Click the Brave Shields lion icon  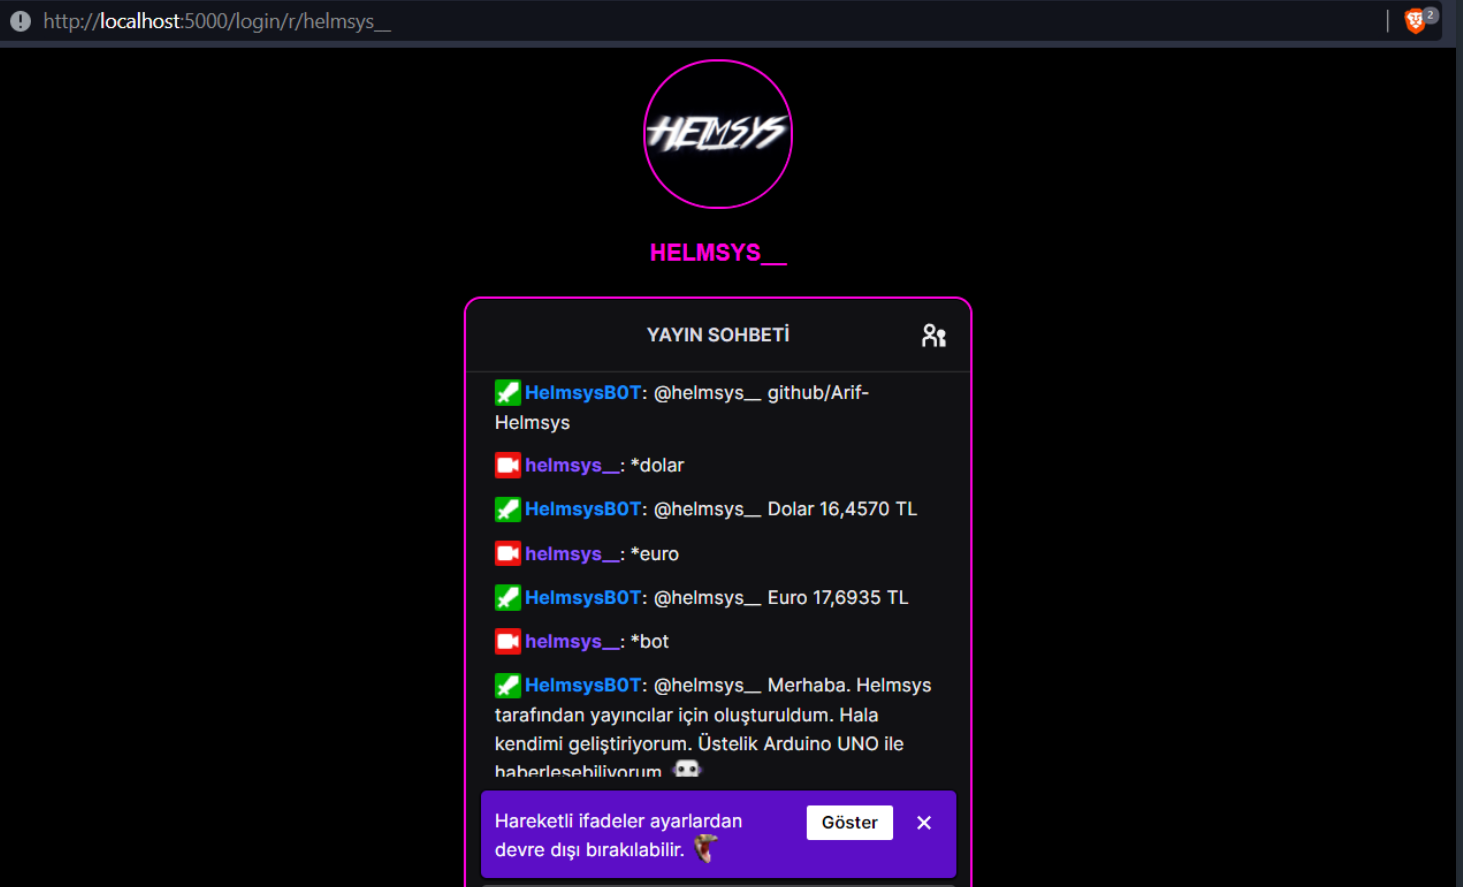(x=1415, y=21)
